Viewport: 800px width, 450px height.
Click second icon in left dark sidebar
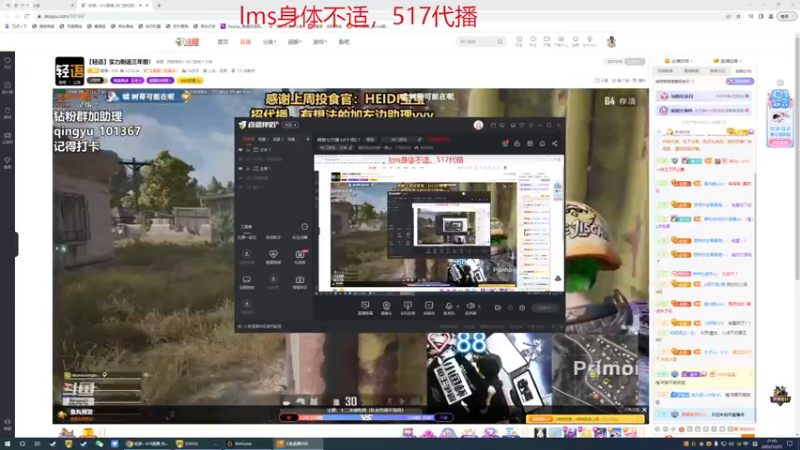click(7, 87)
